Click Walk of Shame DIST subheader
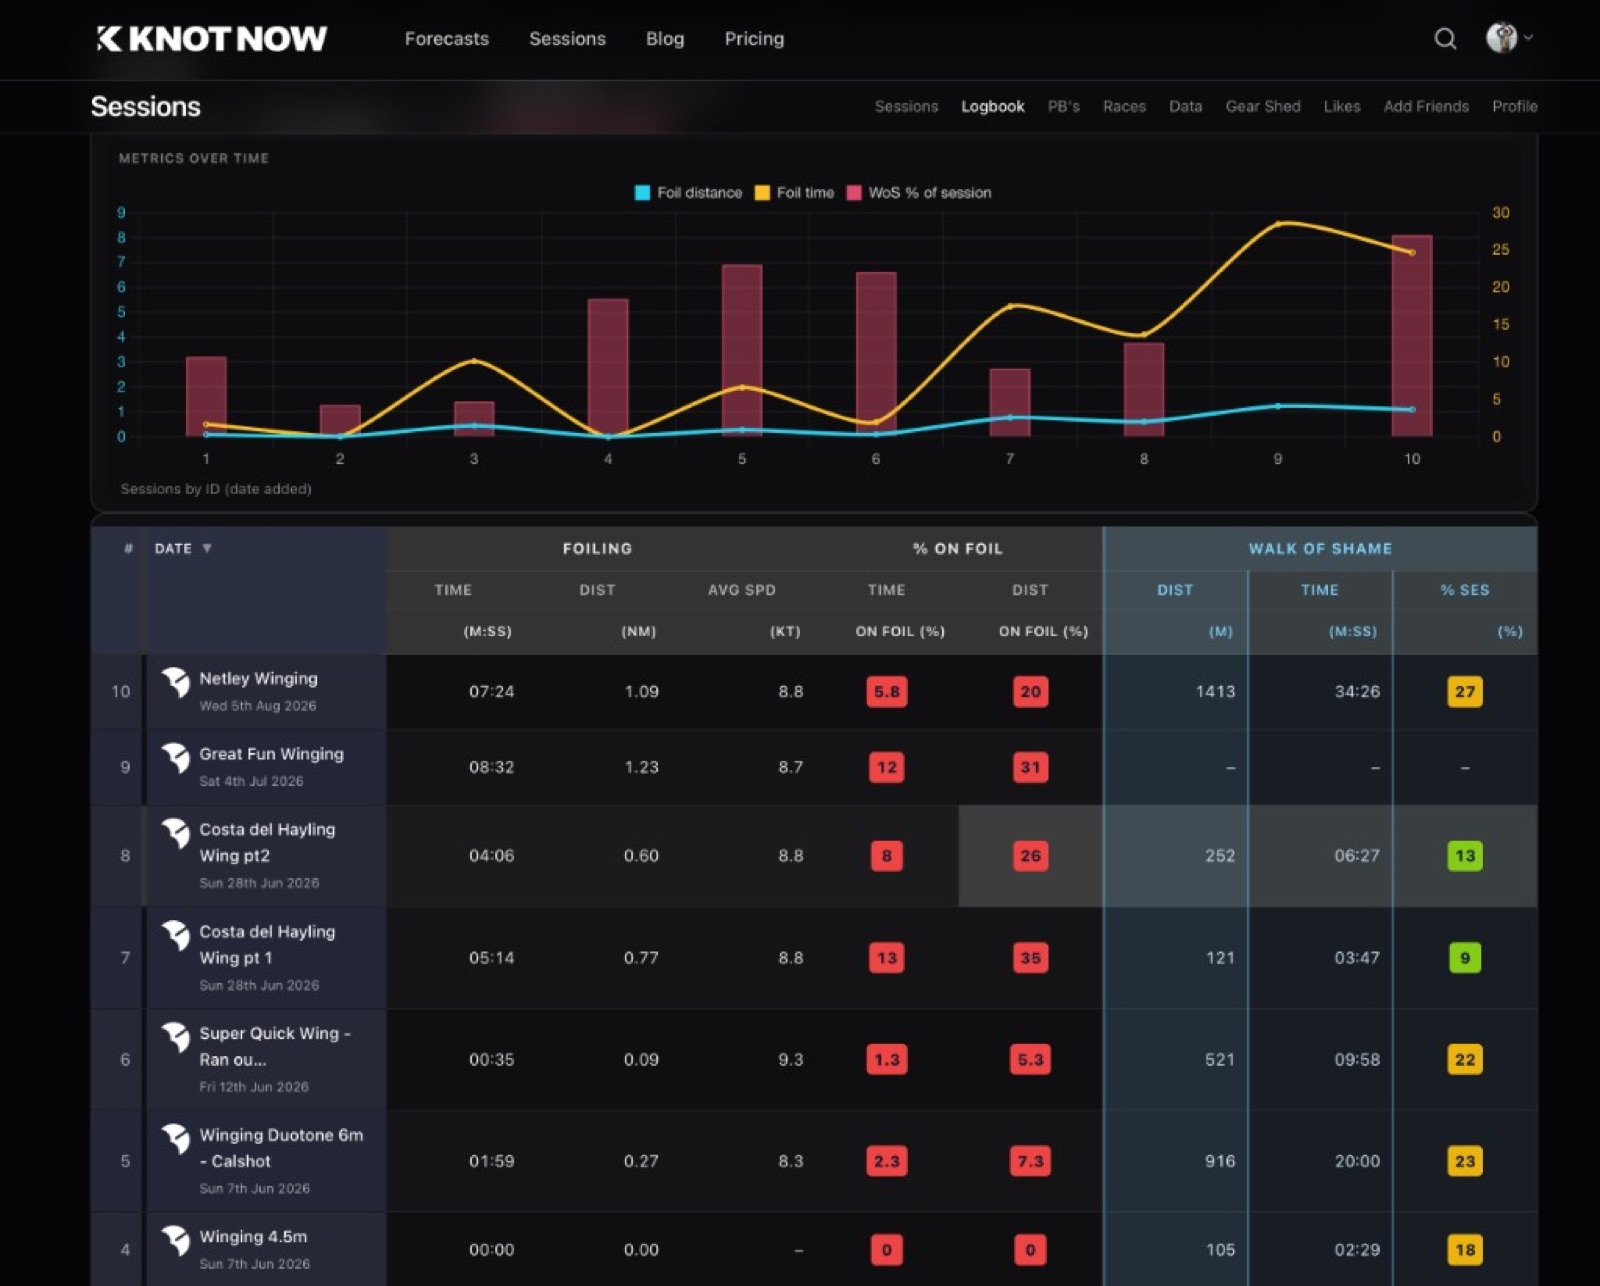 pos(1175,590)
